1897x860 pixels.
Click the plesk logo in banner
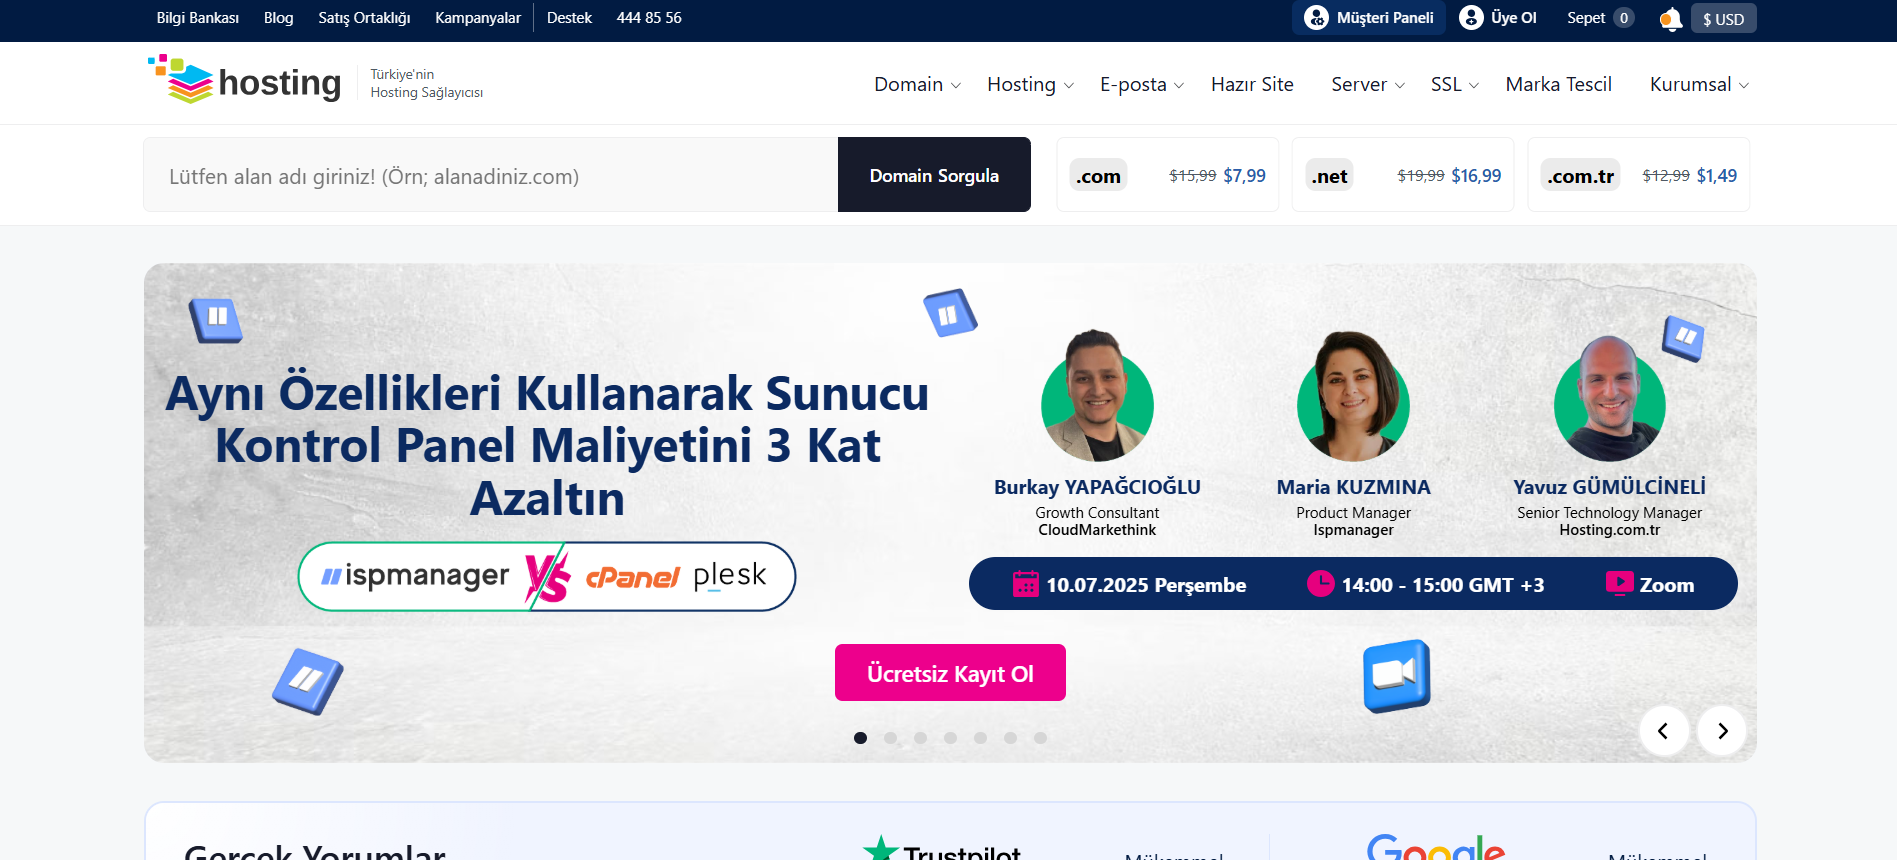point(730,576)
